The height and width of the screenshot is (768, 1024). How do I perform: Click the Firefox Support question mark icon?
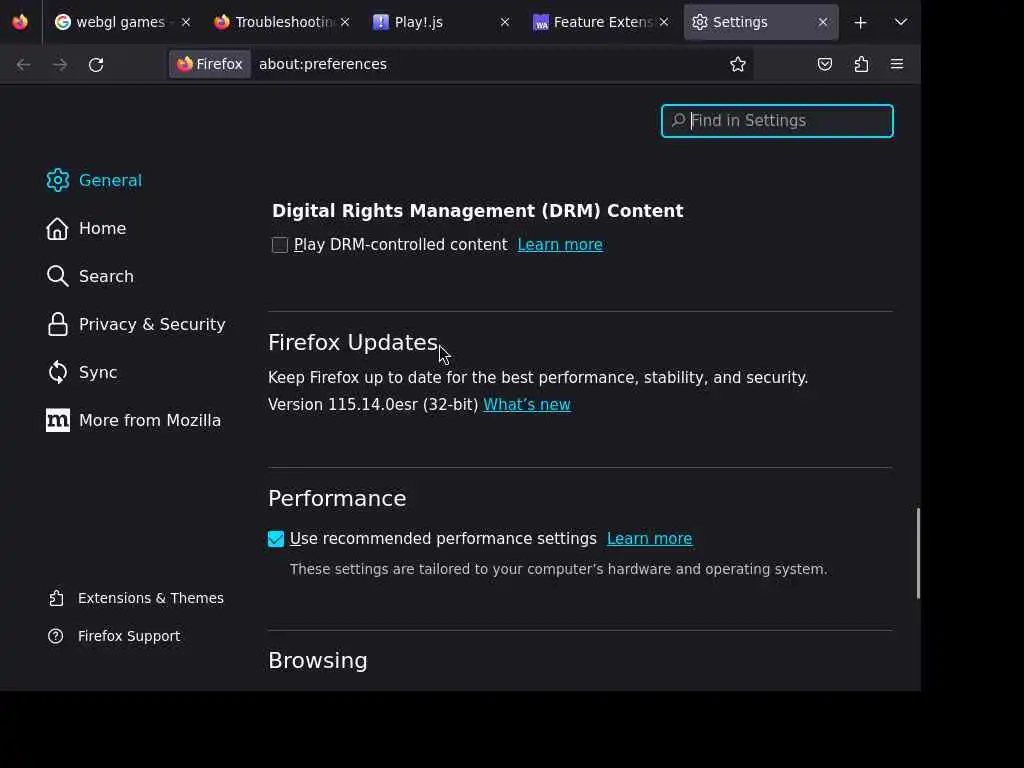(56, 636)
